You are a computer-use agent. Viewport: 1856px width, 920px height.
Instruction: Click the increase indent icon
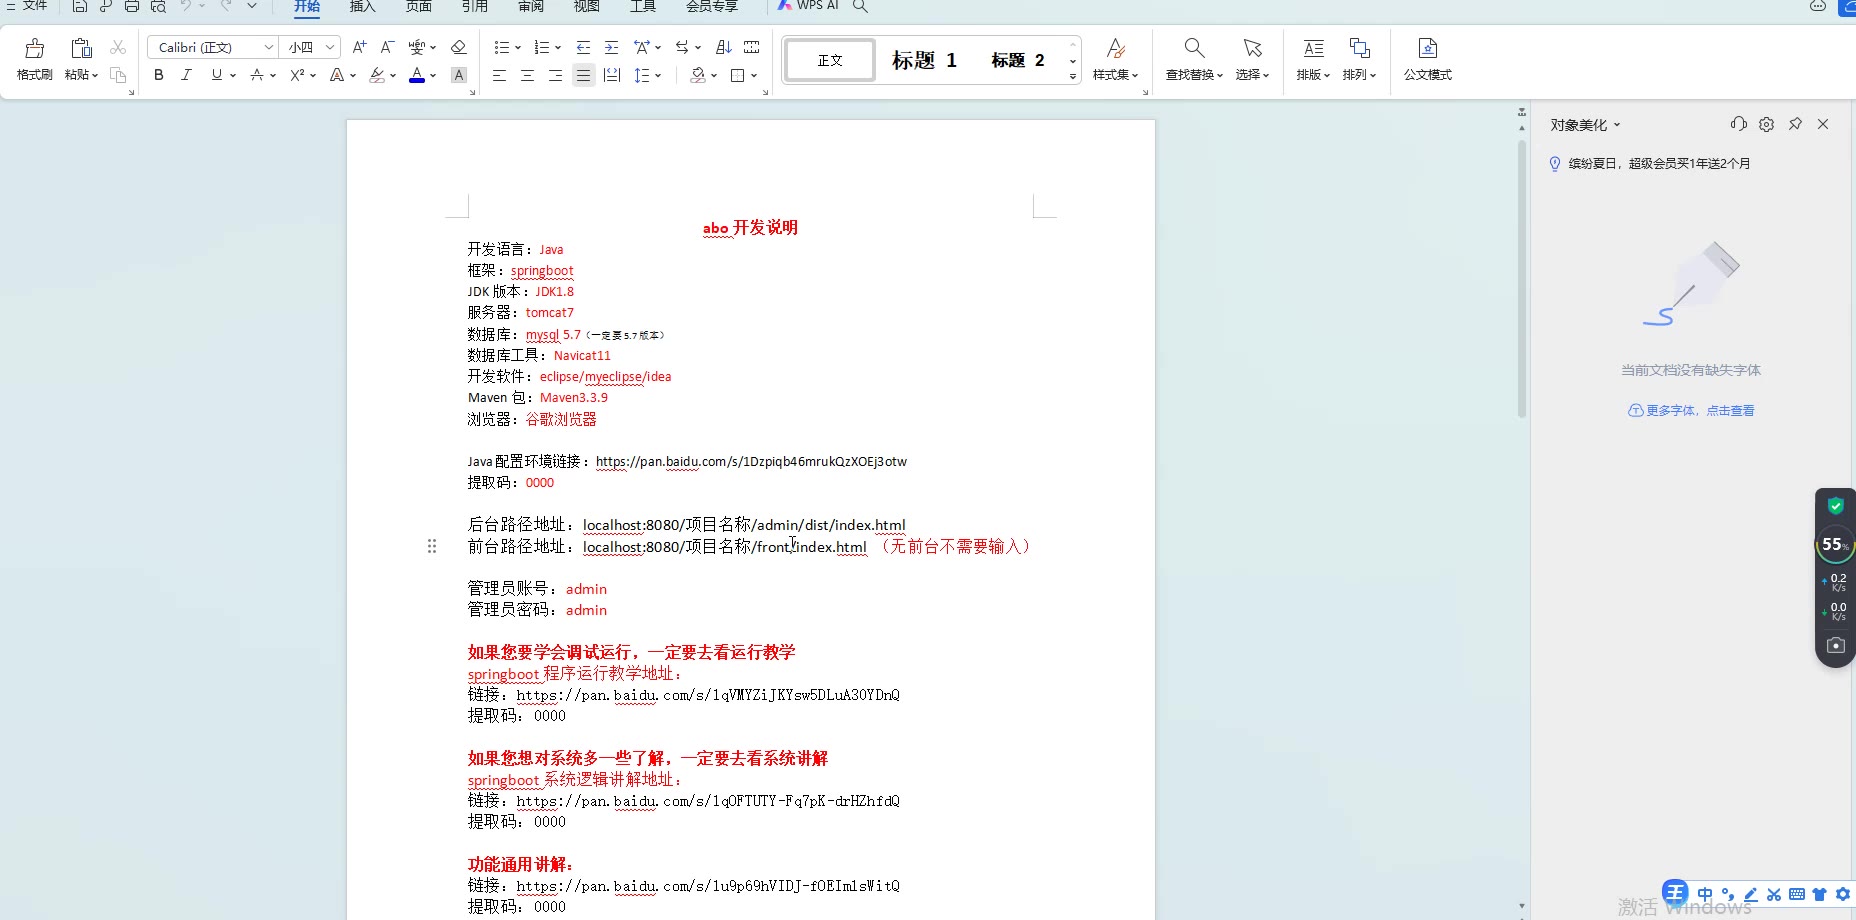tap(611, 47)
